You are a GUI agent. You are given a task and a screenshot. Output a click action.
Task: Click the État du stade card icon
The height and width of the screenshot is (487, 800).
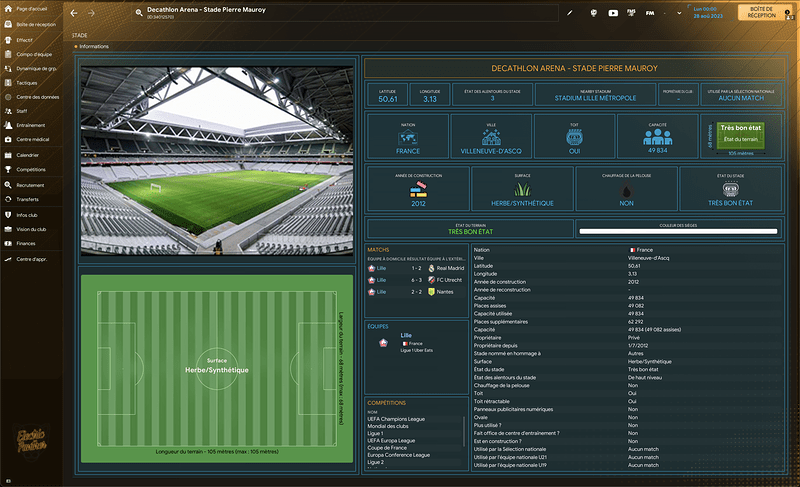coord(731,189)
